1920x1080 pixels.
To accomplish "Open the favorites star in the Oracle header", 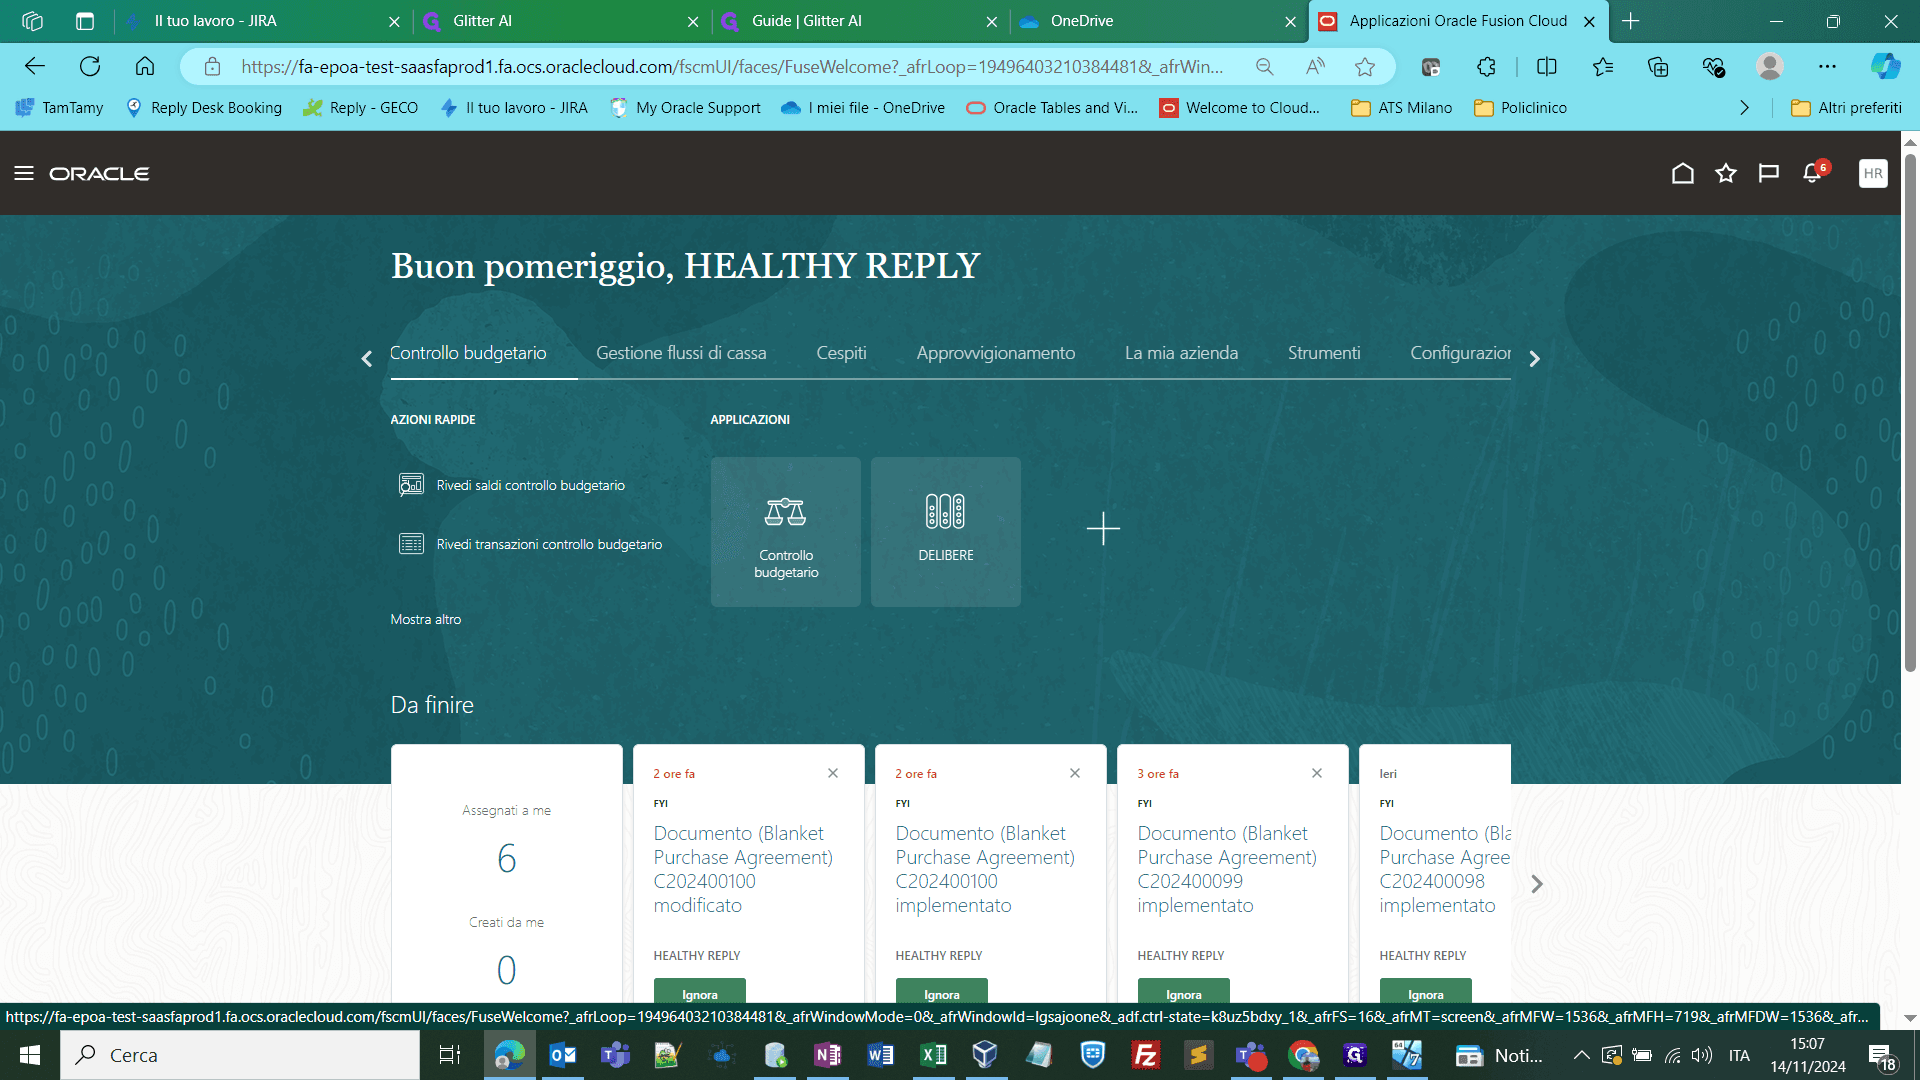I will coord(1726,173).
